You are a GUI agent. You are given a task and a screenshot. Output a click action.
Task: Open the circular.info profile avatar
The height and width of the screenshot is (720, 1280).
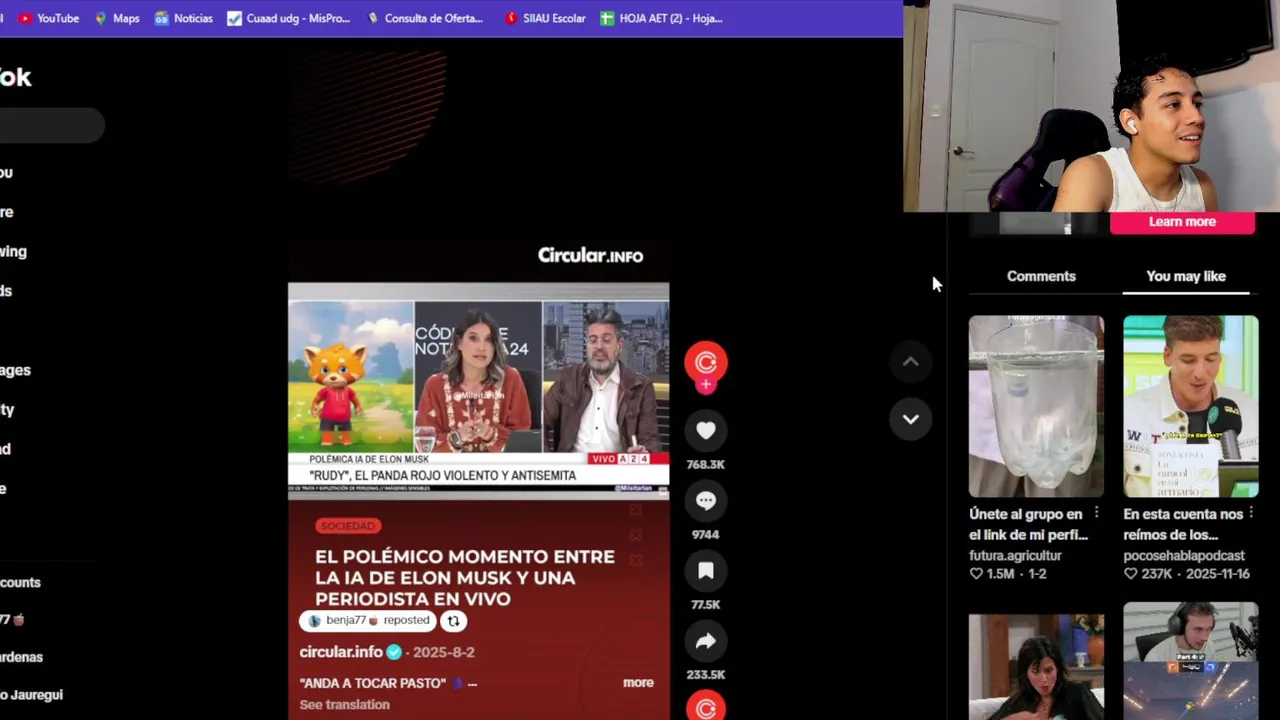point(706,361)
